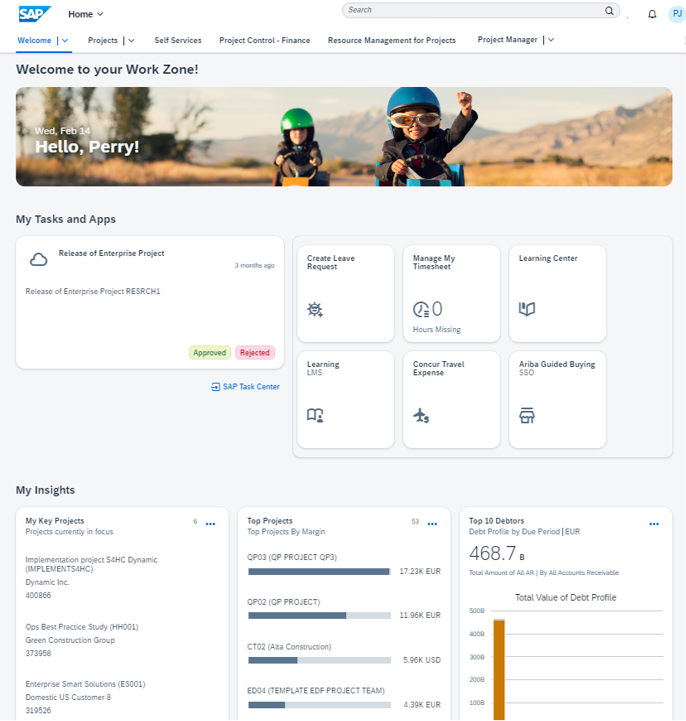Open Top Projects more options
Viewport: 686px width, 721px height.
tap(432, 524)
